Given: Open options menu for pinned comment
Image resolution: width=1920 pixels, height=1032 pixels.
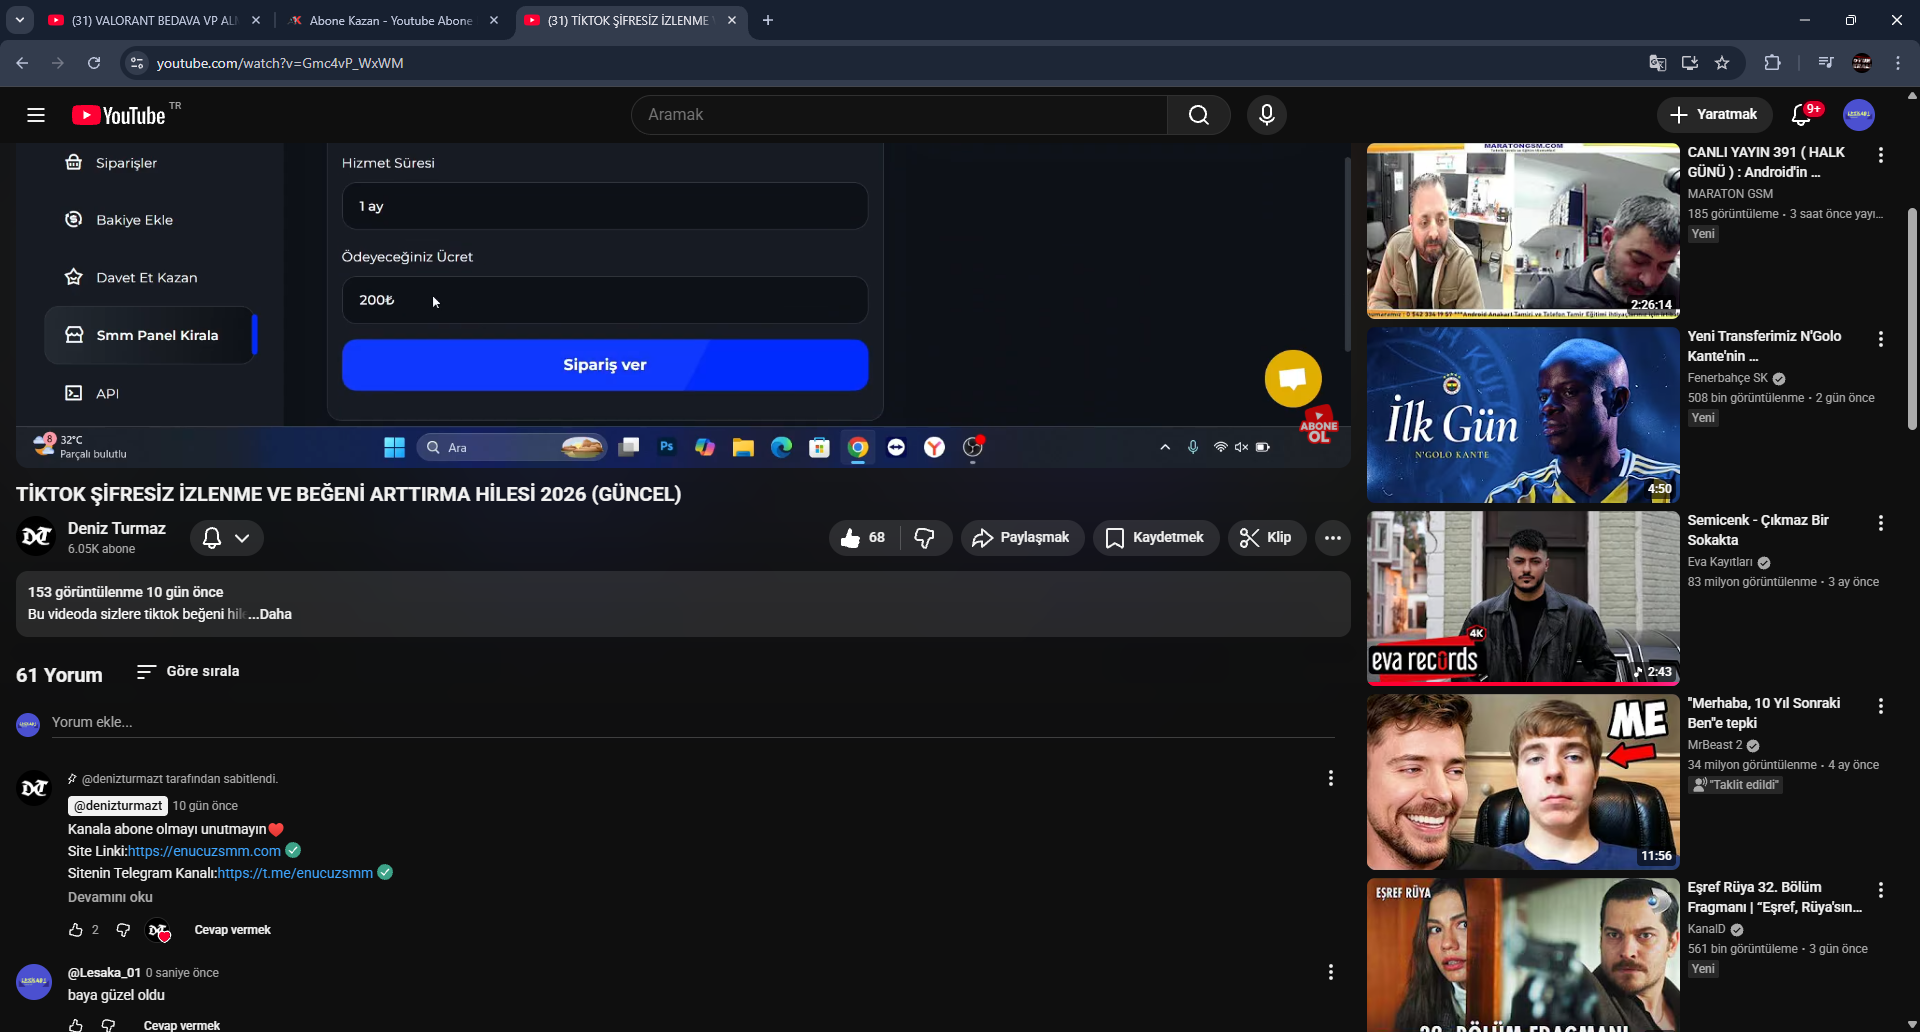Looking at the screenshot, I should click(1330, 778).
